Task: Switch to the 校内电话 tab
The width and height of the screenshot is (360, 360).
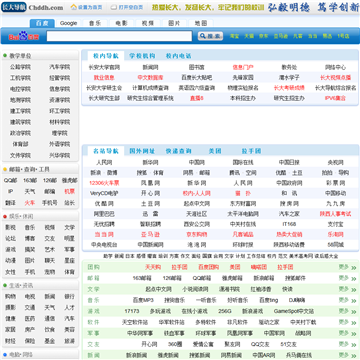Action: [179, 56]
